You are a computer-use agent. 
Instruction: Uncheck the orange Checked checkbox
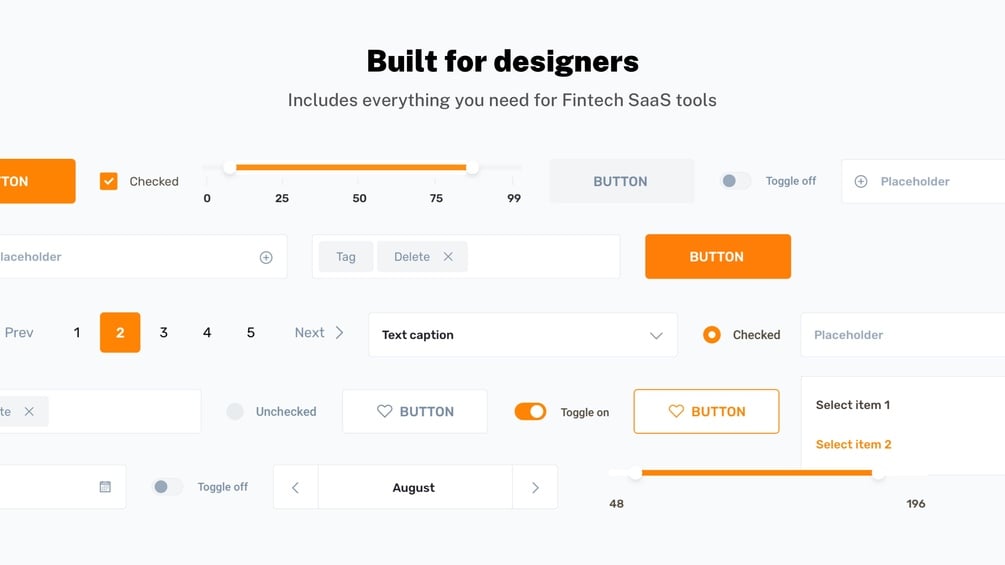point(109,181)
